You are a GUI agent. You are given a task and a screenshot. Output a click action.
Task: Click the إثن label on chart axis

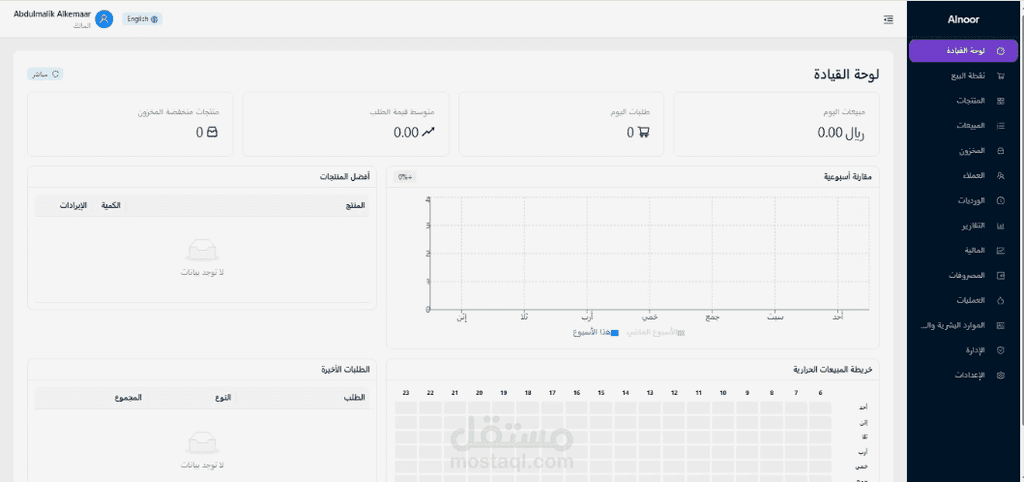(461, 317)
